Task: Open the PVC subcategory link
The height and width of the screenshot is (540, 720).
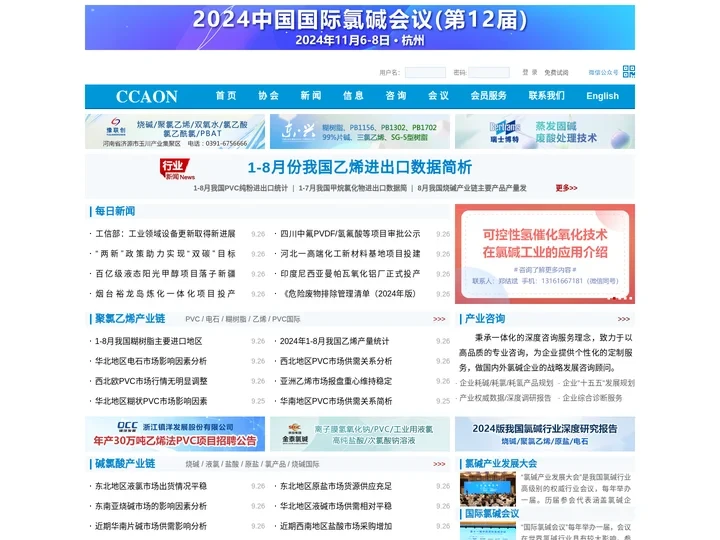Action: click(x=192, y=319)
